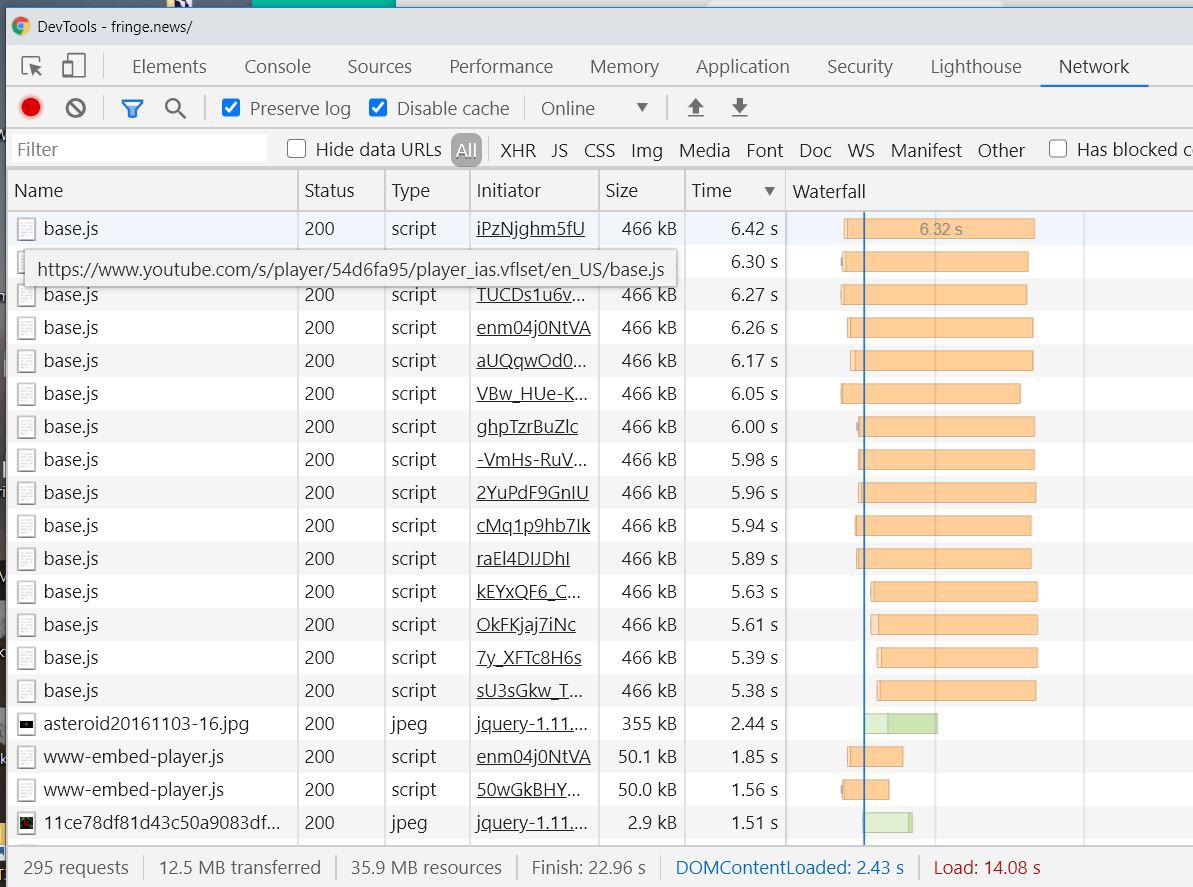The width and height of the screenshot is (1193, 887).
Task: Open network search with magnifier icon
Action: coord(176,108)
